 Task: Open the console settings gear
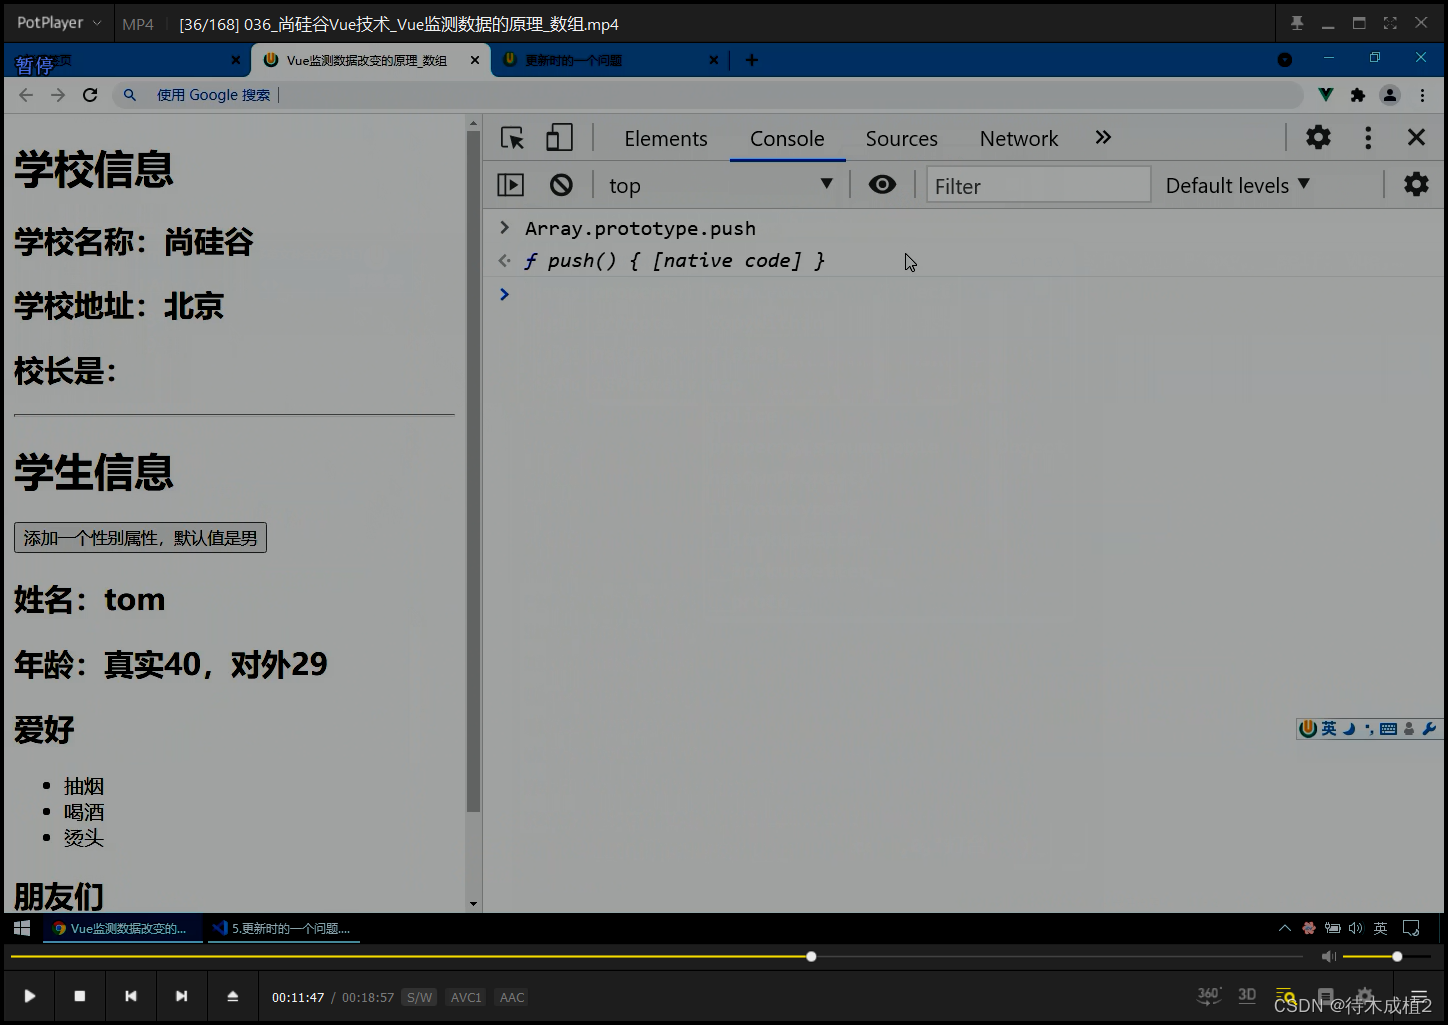pyautogui.click(x=1416, y=185)
